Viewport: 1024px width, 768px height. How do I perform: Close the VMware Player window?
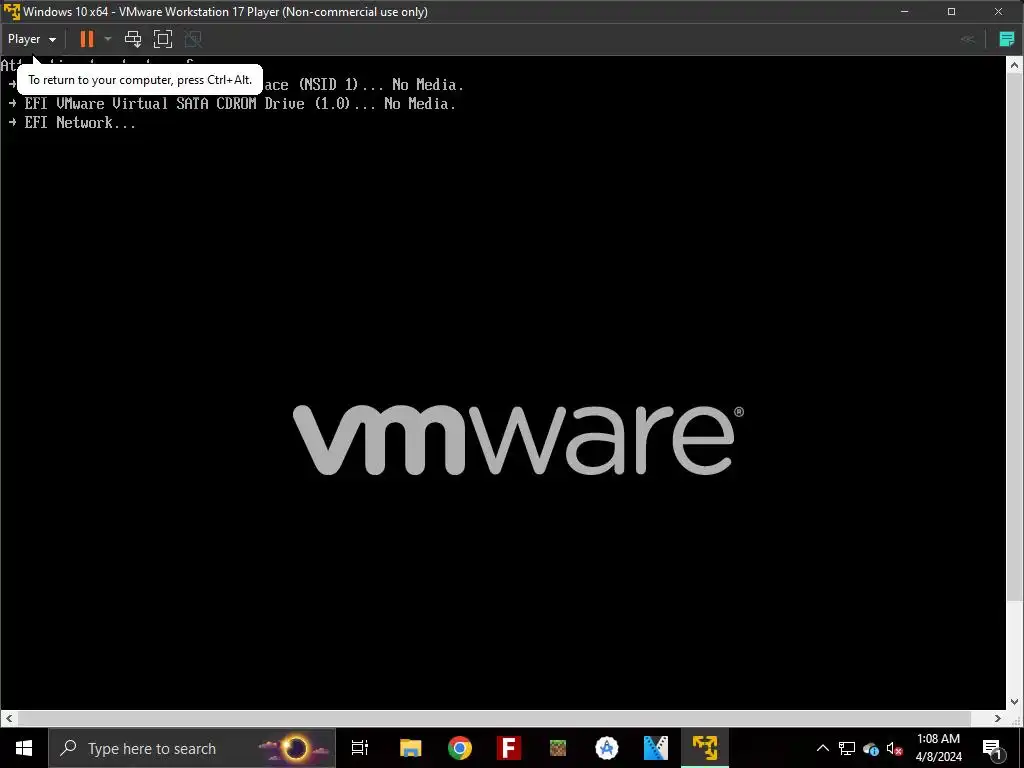[999, 12]
